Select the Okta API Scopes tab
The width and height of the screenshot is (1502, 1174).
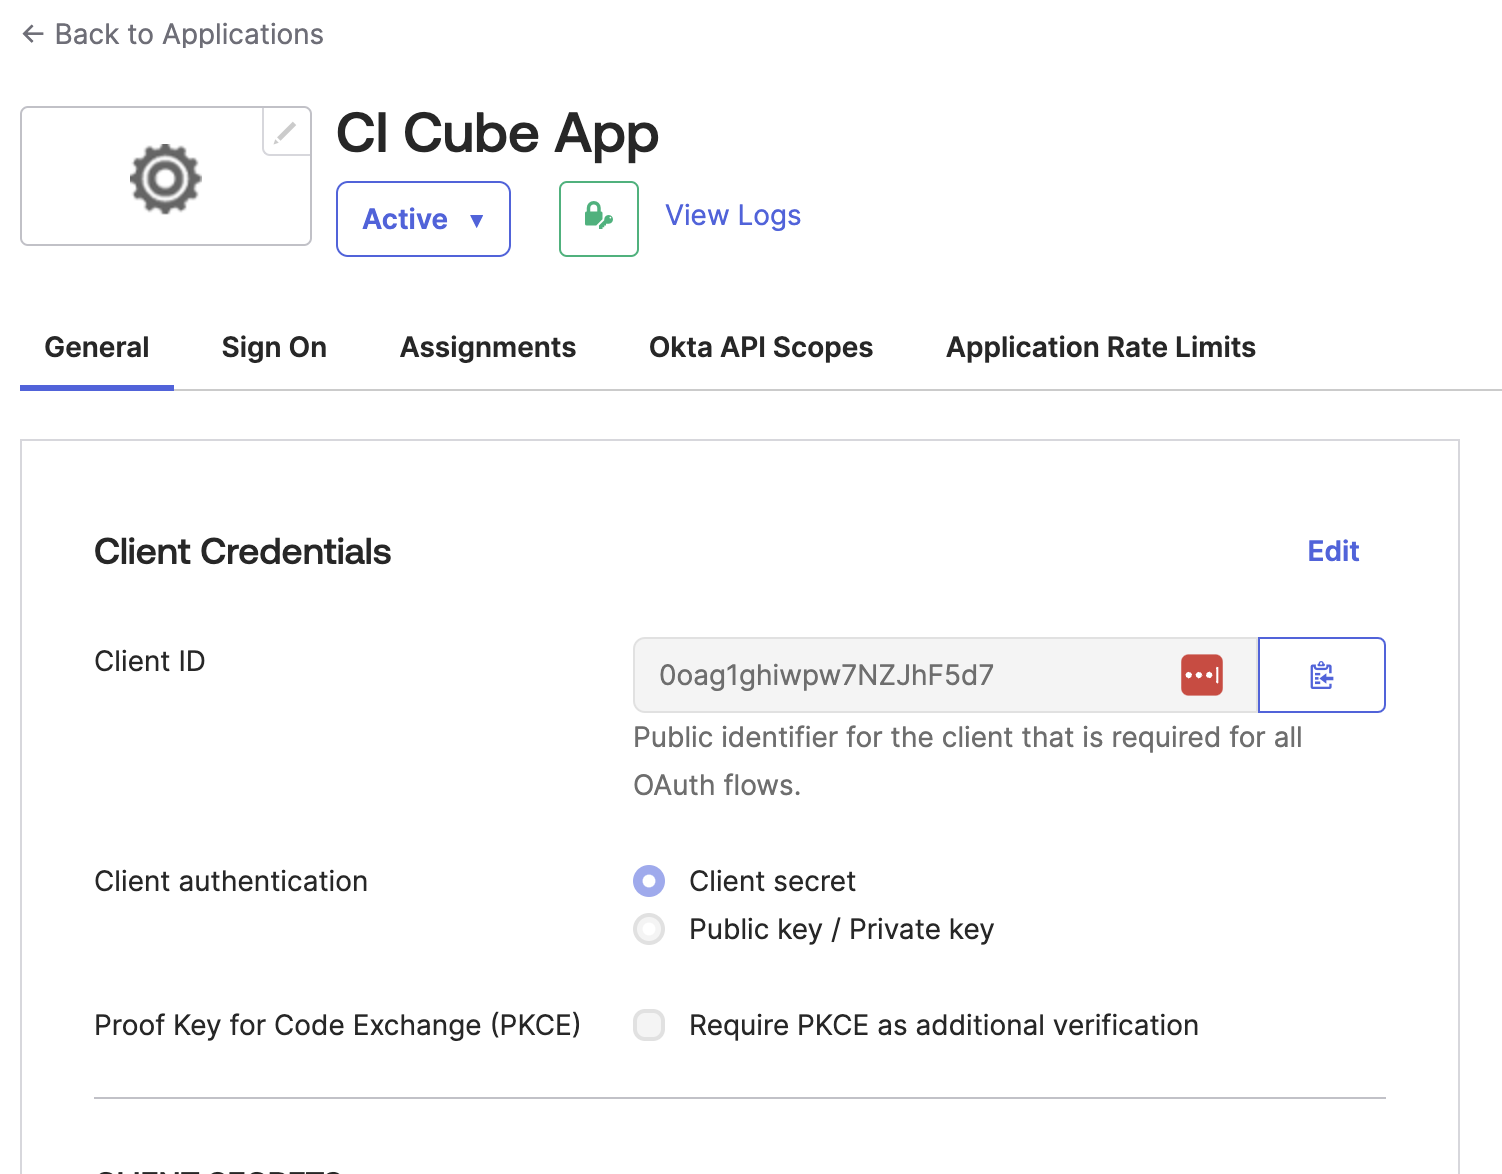point(761,347)
